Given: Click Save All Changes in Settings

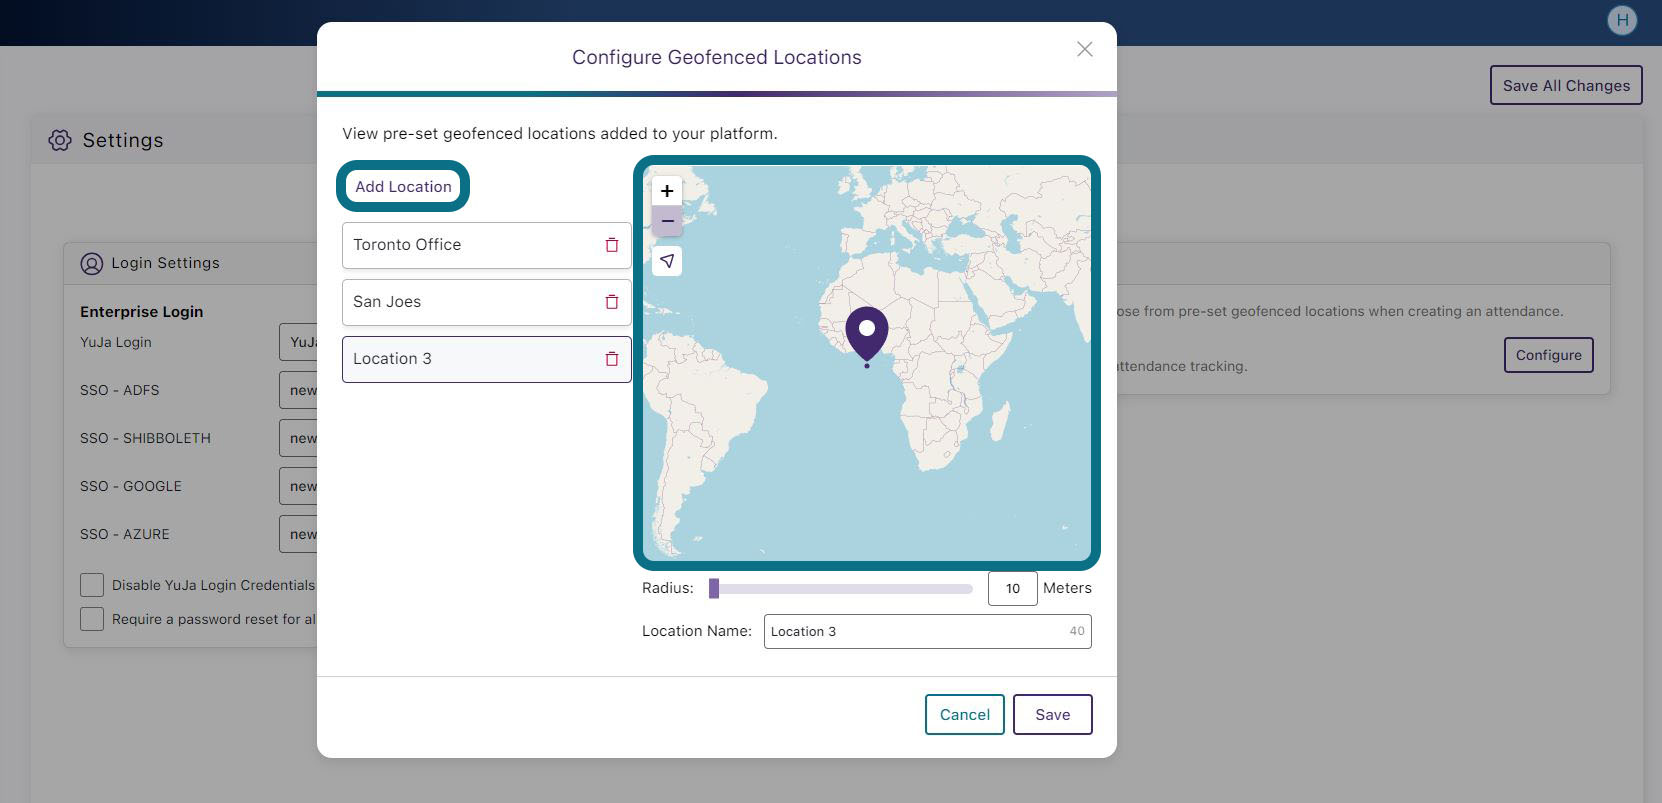Looking at the screenshot, I should tap(1566, 85).
